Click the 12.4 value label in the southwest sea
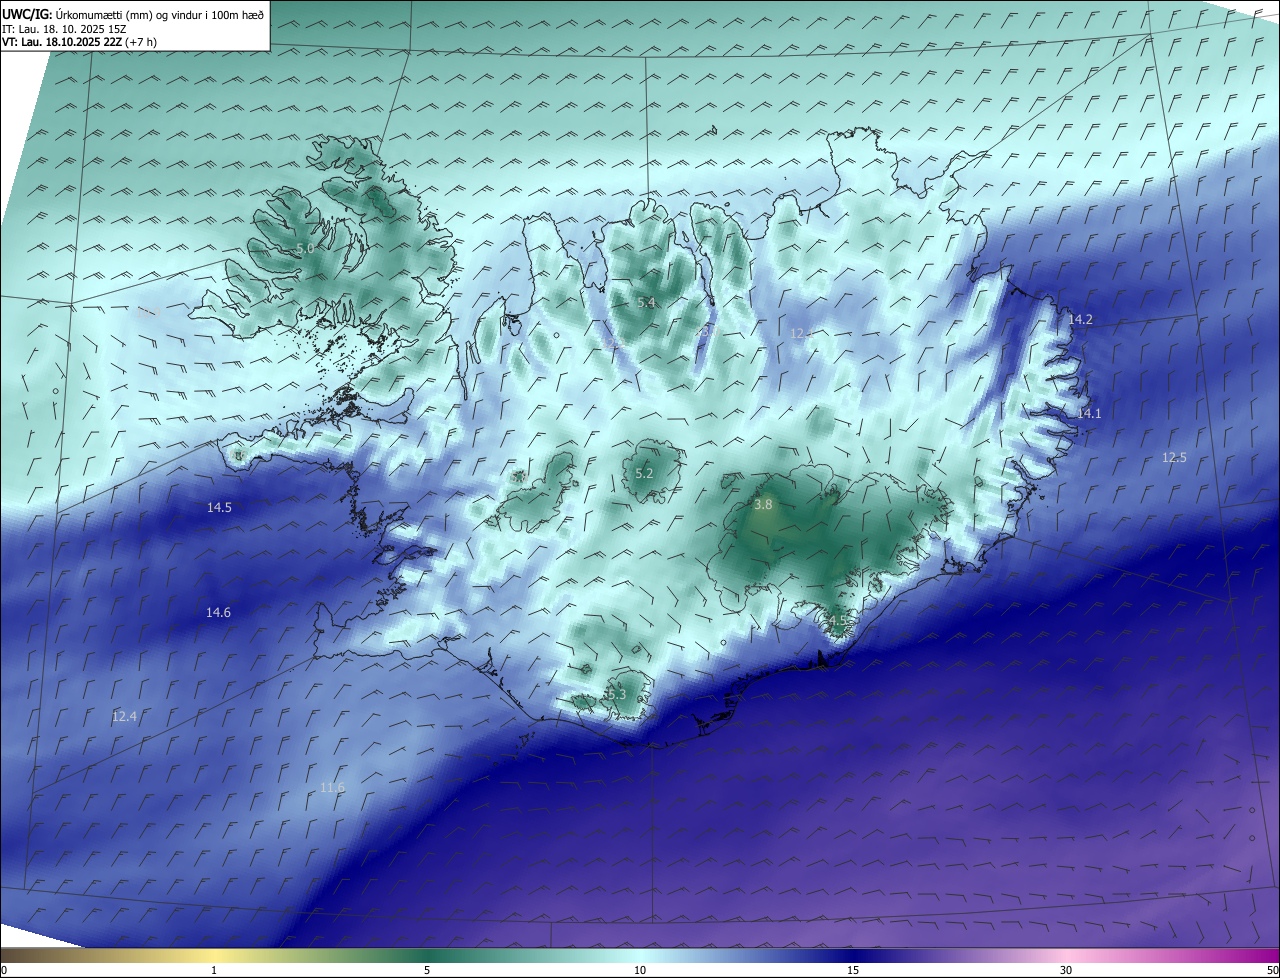The height and width of the screenshot is (978, 1280). click(124, 716)
